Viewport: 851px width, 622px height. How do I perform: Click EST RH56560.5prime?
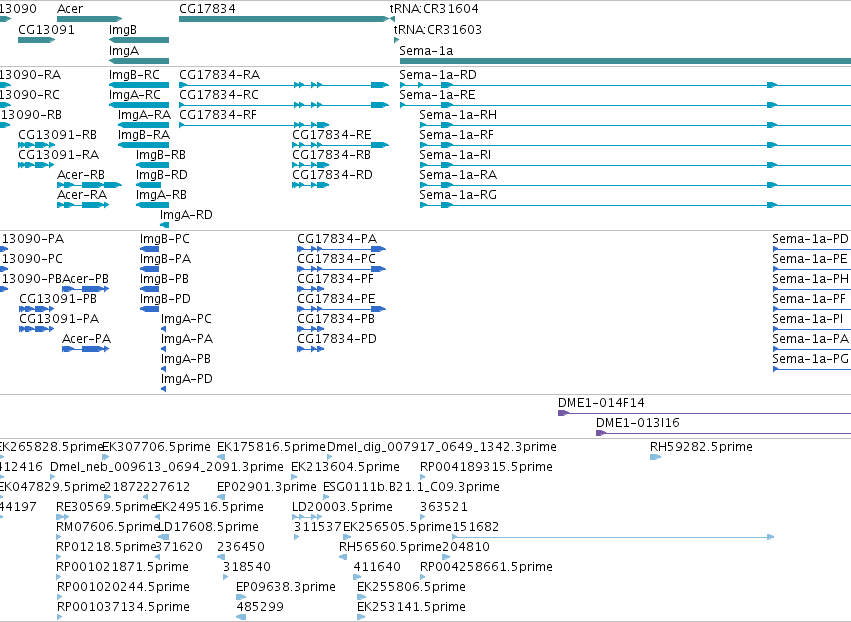point(343,557)
